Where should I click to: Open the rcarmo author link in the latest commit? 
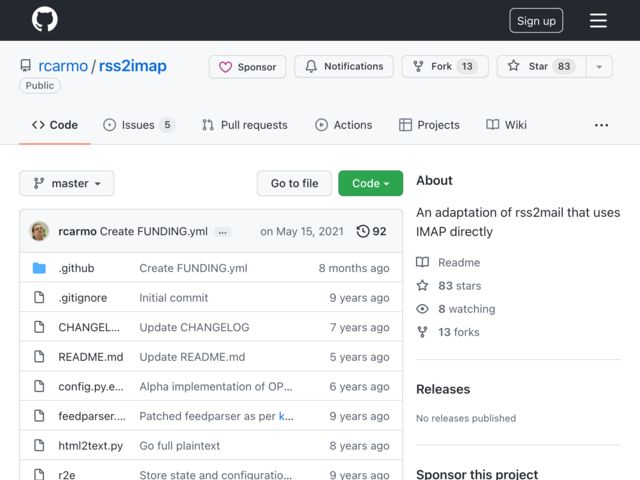click(77, 231)
